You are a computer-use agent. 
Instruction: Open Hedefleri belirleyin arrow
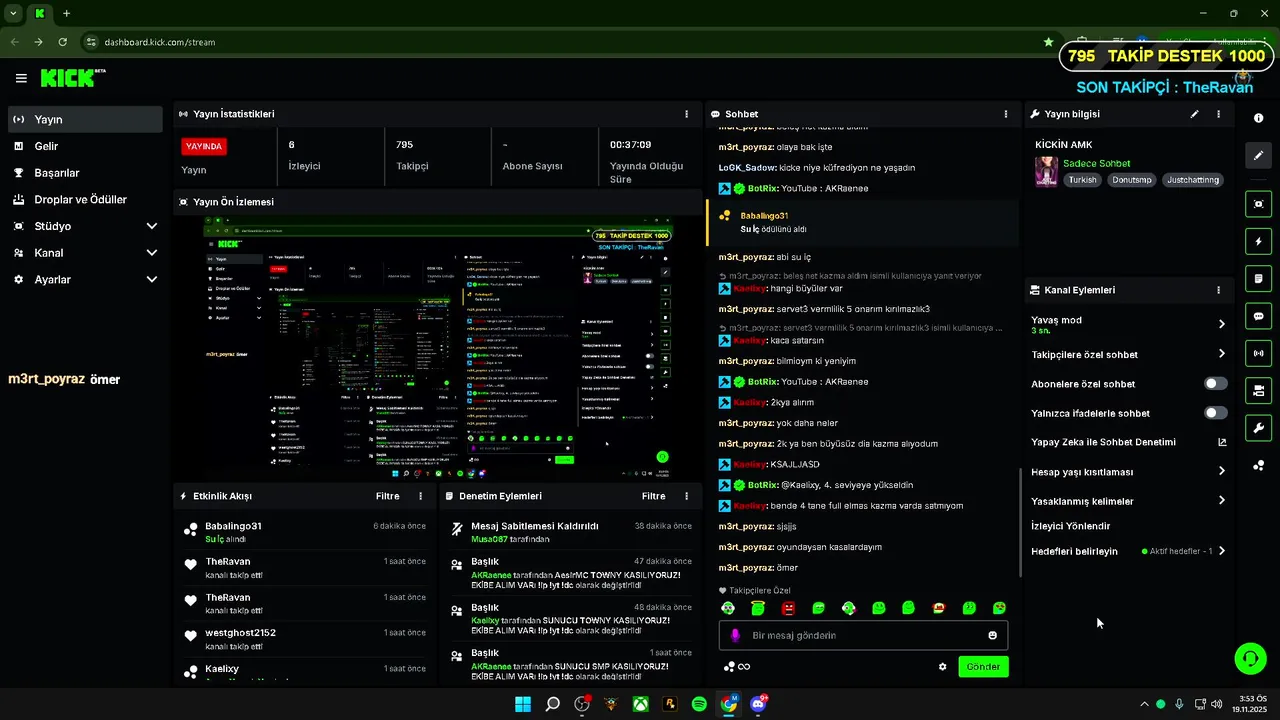[x=1222, y=551]
